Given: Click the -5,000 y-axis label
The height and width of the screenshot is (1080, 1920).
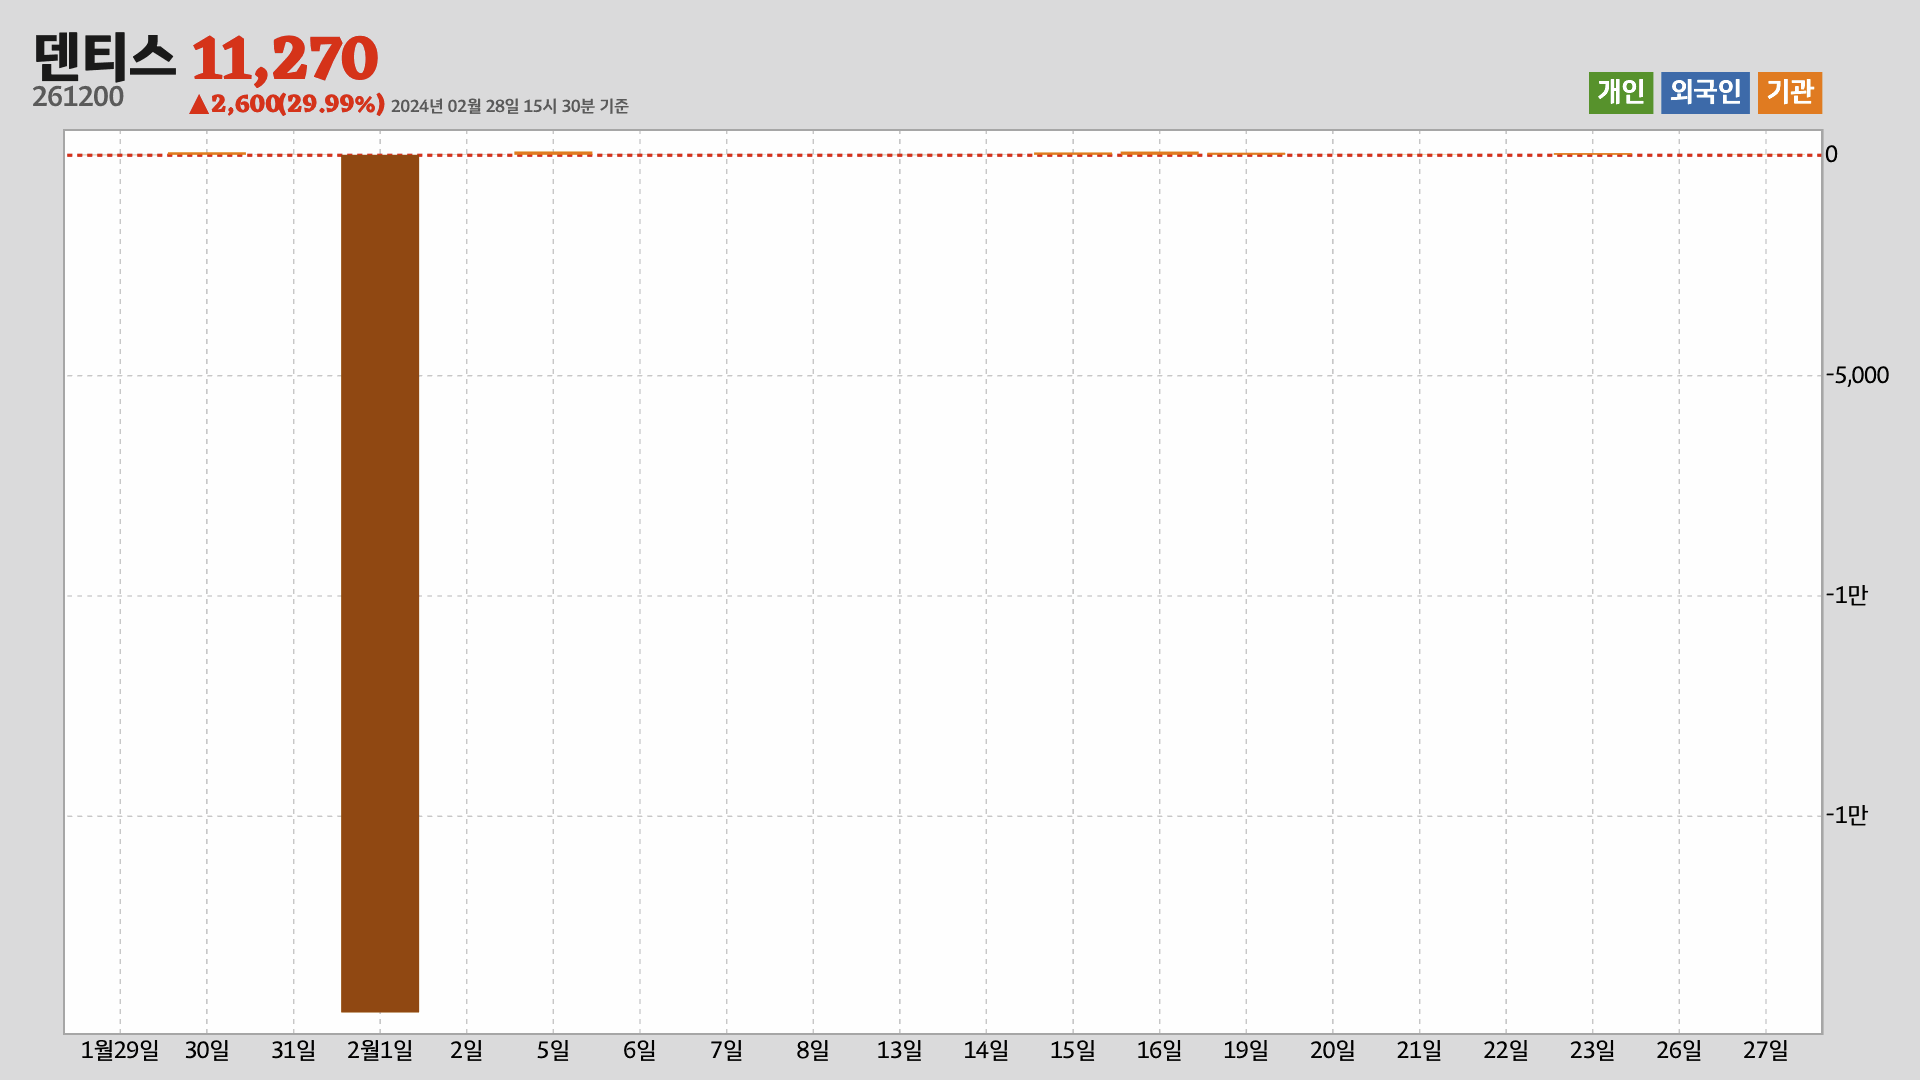Looking at the screenshot, I should pos(1857,375).
